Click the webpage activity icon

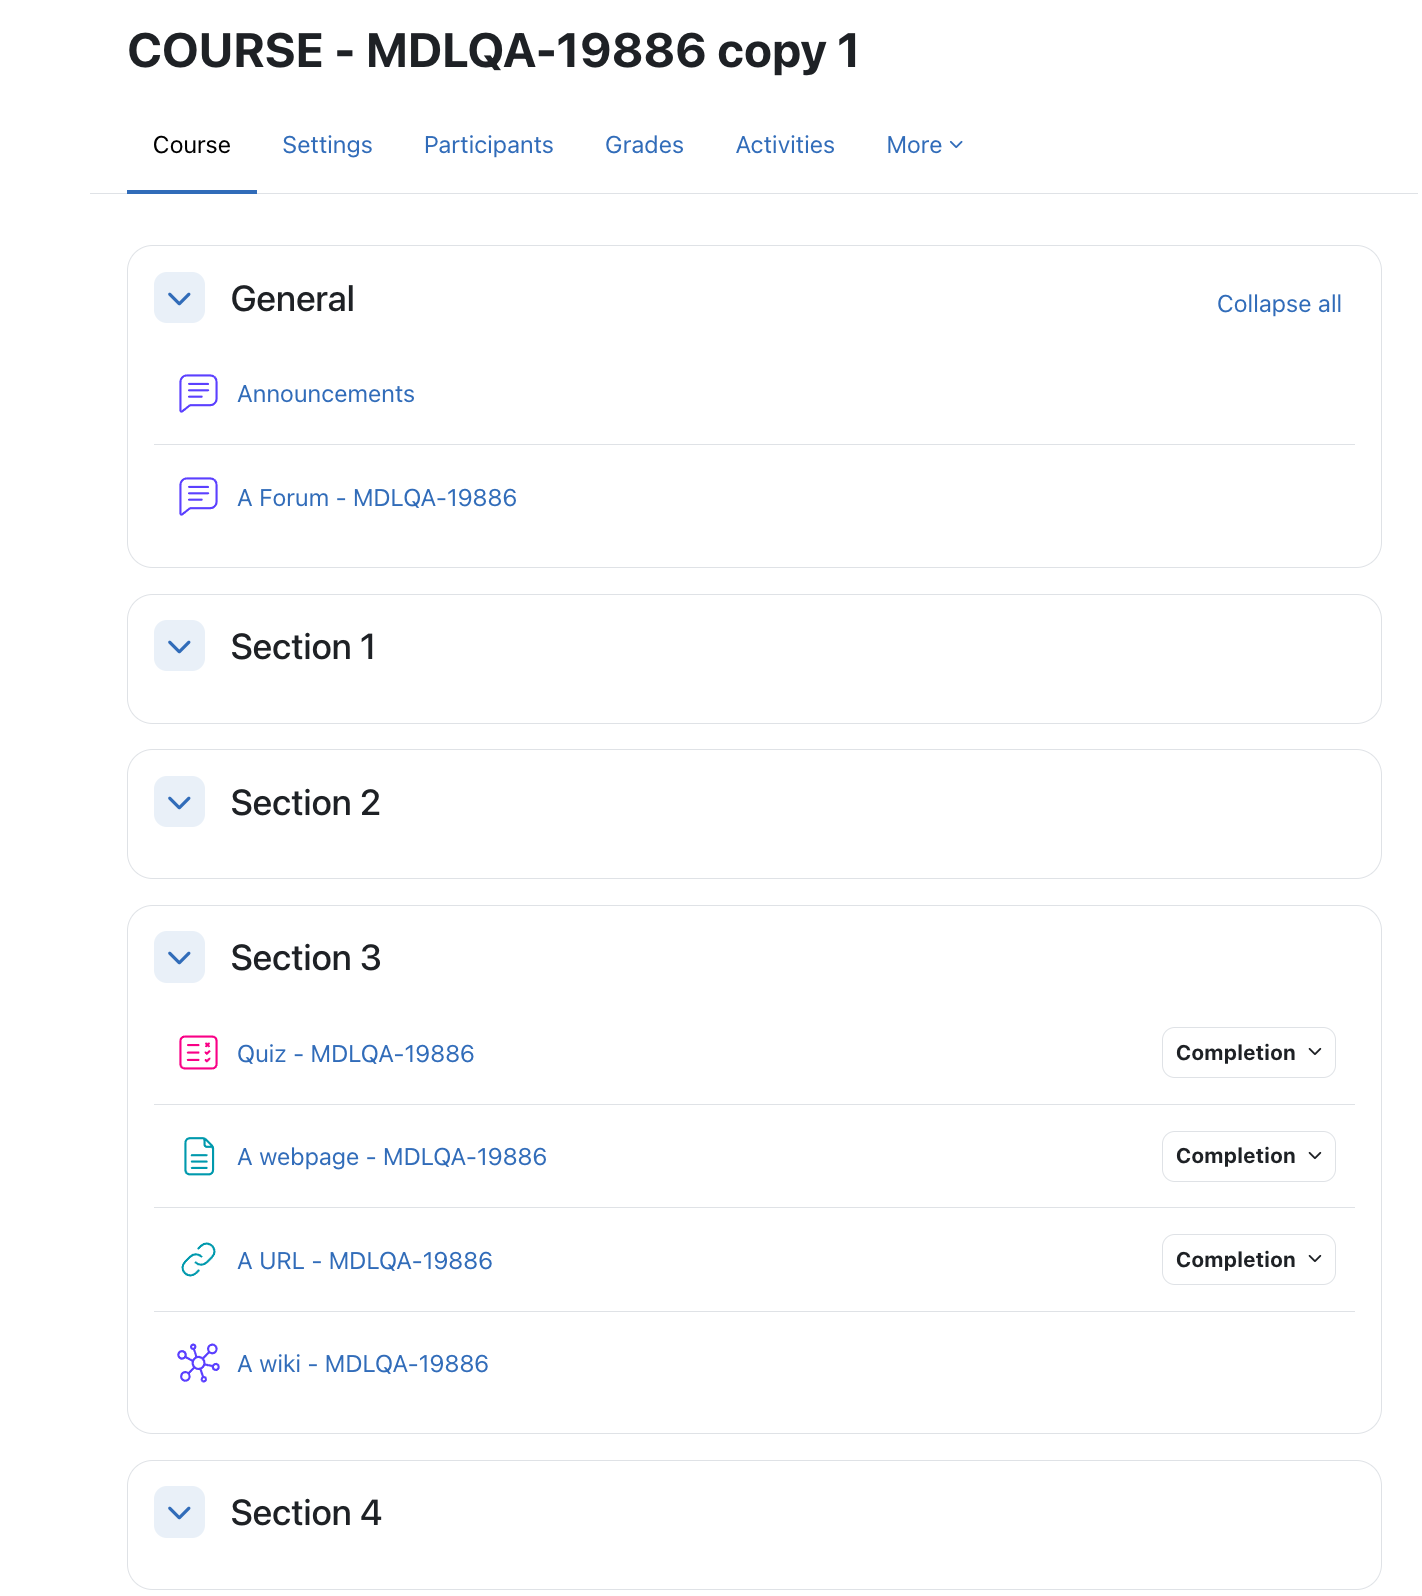[x=198, y=1156]
